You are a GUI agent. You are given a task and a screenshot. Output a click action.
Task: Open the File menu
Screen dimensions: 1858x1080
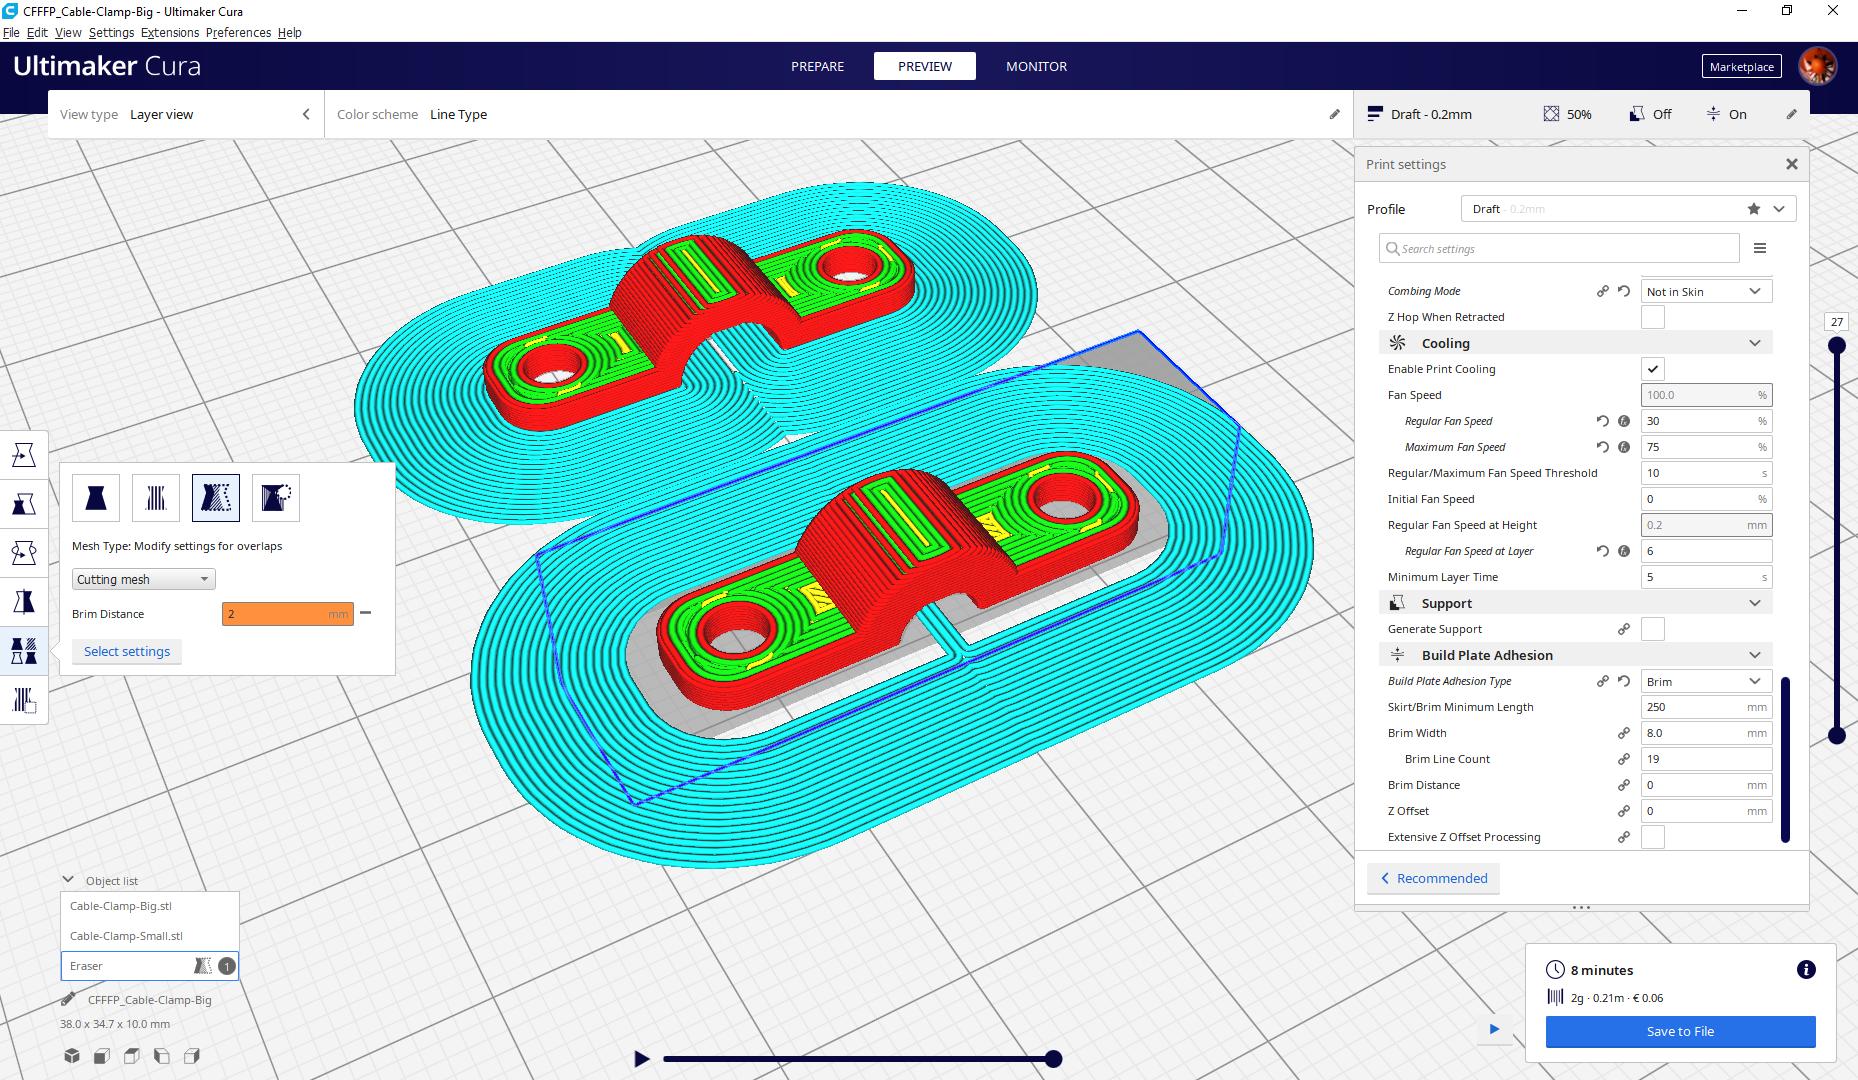click(11, 32)
